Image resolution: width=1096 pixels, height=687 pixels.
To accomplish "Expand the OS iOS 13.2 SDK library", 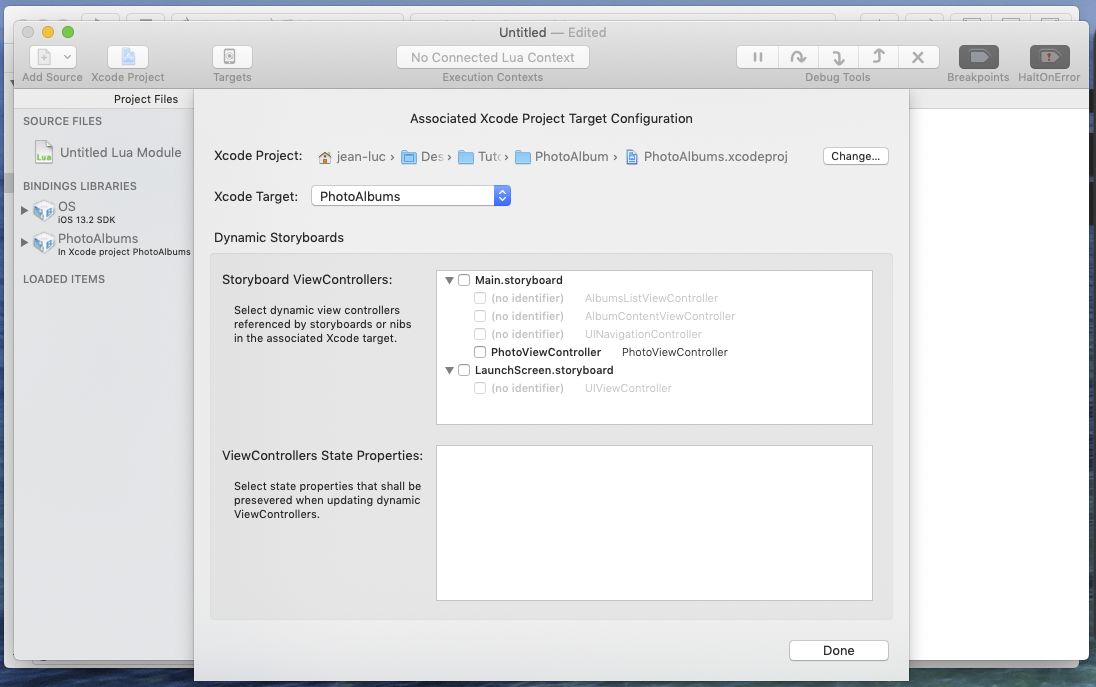I will [x=24, y=210].
